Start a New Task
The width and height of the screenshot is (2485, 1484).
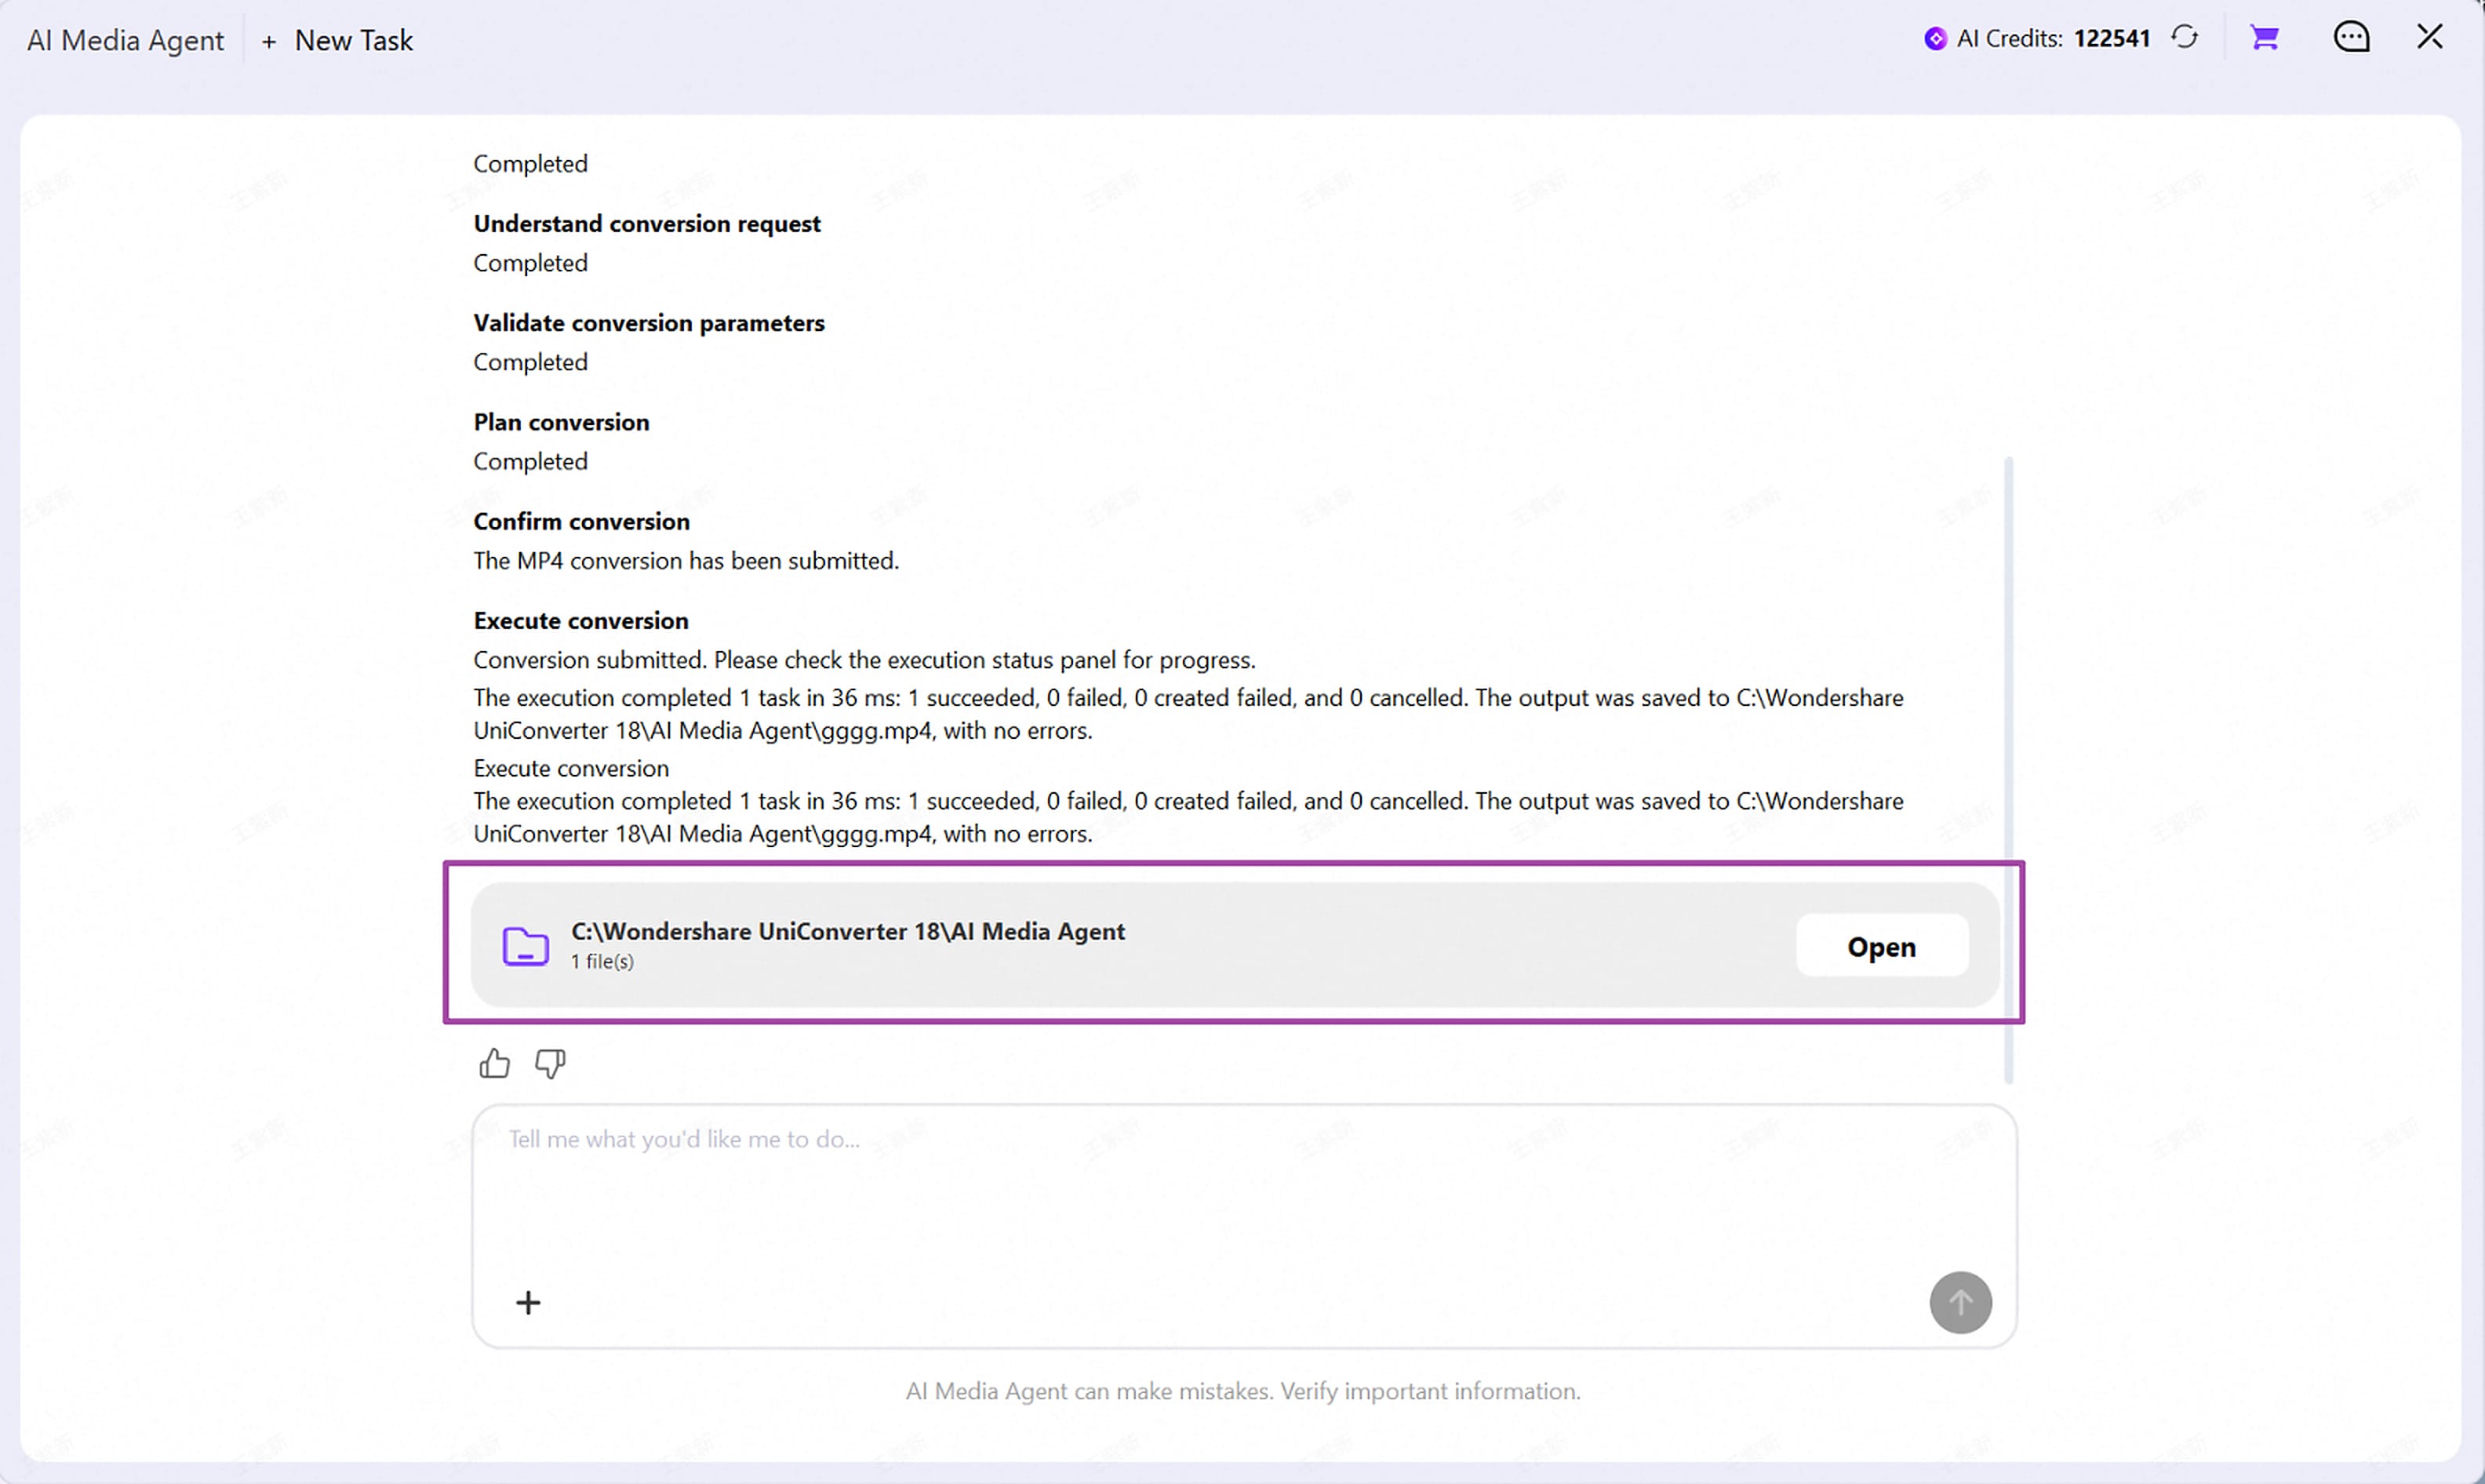[x=337, y=41]
